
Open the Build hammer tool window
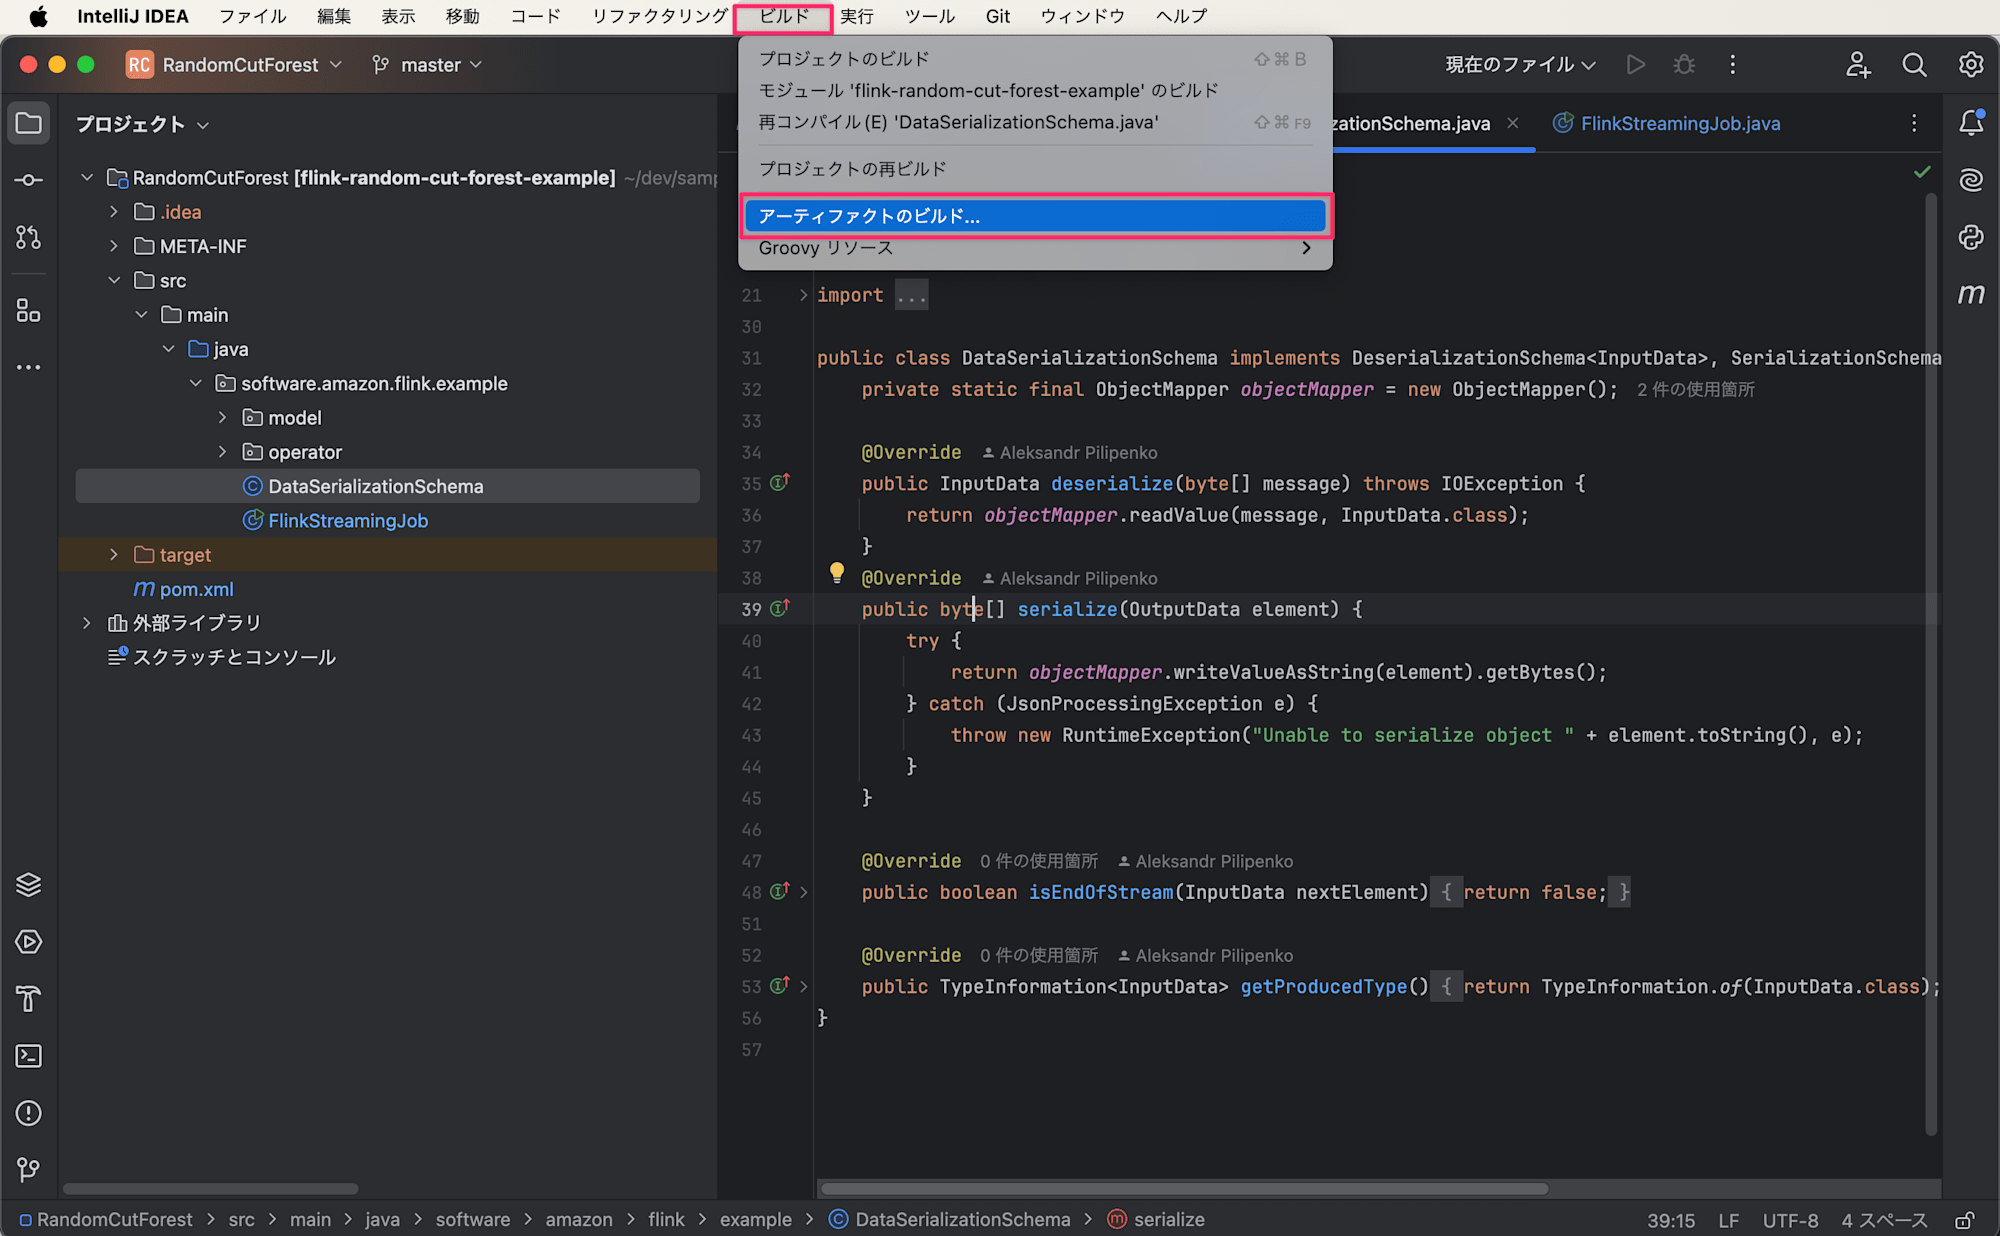29,999
